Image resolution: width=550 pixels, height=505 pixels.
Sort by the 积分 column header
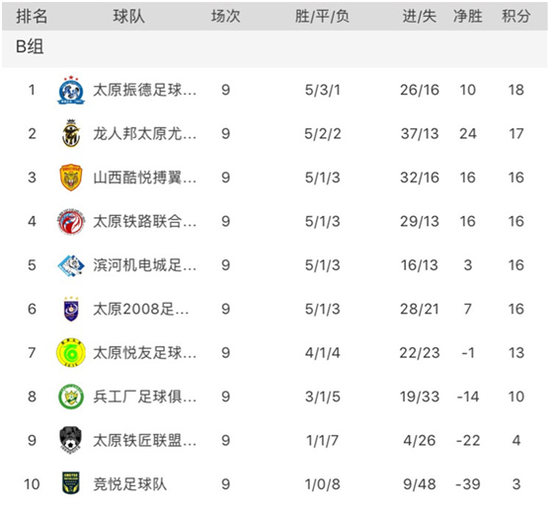(516, 16)
